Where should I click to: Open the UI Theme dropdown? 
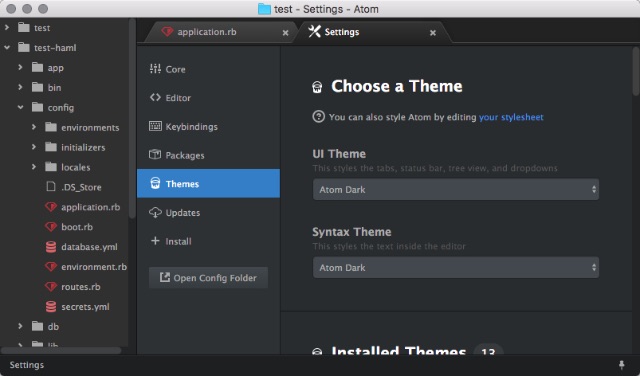456,189
